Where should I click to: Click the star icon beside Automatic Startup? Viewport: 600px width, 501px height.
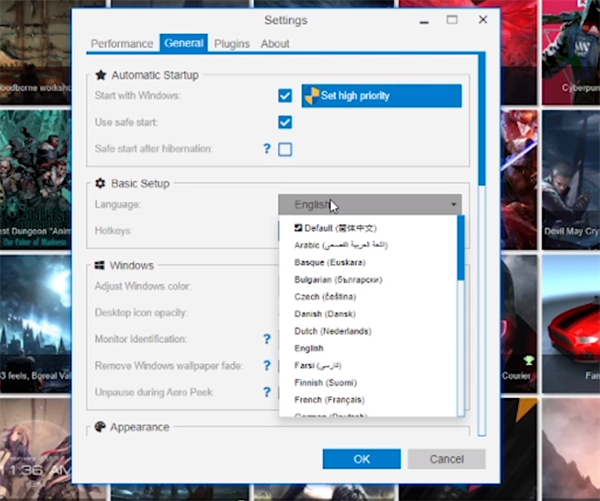pos(100,75)
